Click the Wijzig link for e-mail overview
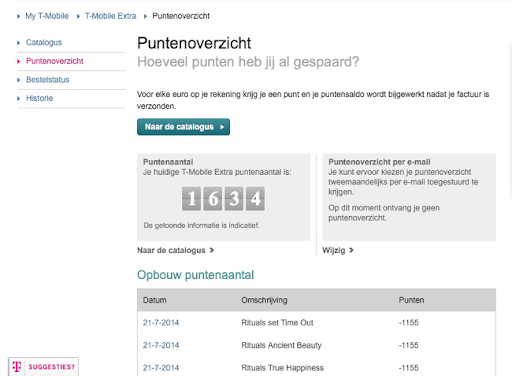Image resolution: width=512 pixels, height=376 pixels. tap(334, 250)
